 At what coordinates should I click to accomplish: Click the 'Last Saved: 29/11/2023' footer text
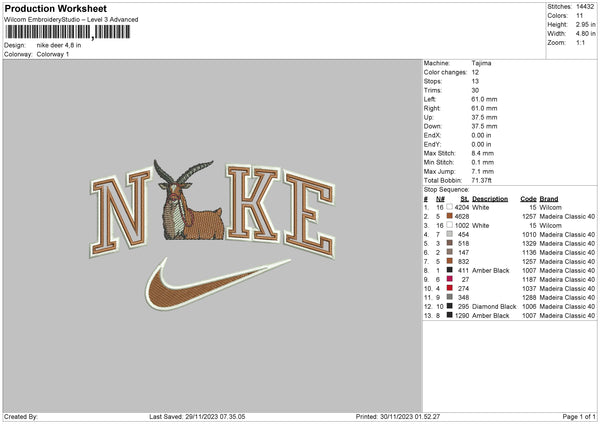click(197, 416)
